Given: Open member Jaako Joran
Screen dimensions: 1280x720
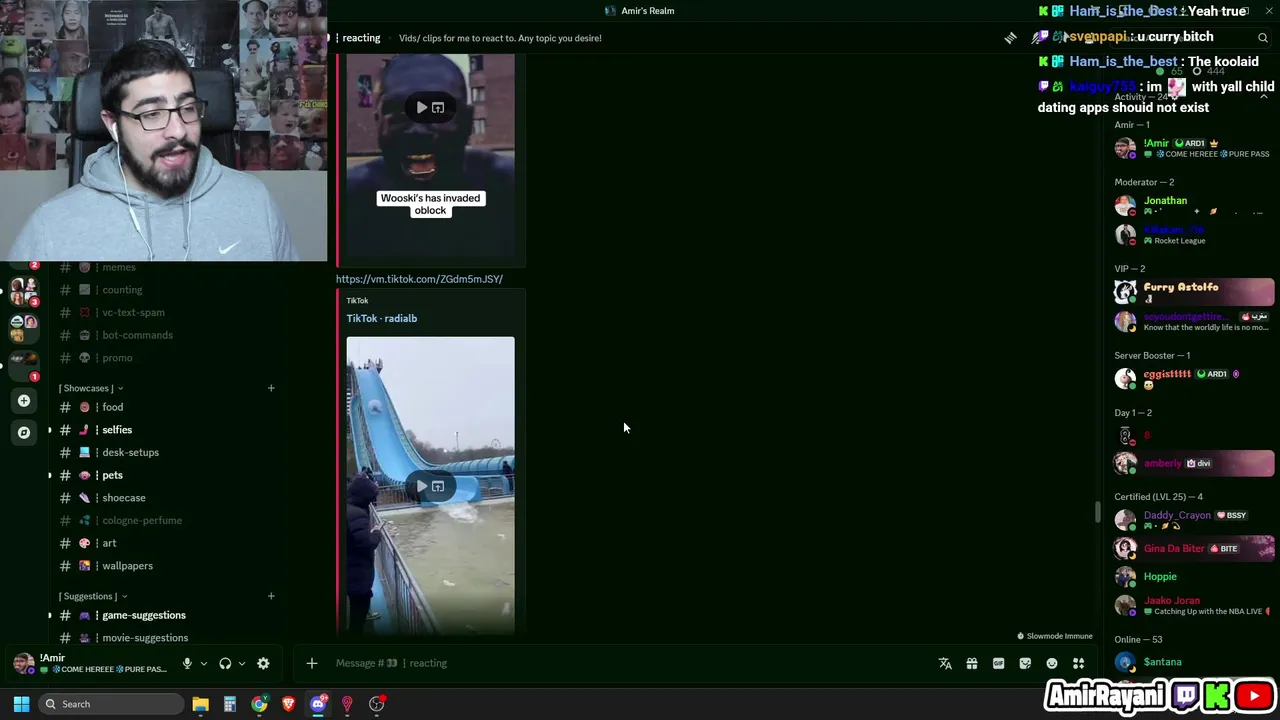Looking at the screenshot, I should tap(1192, 605).
